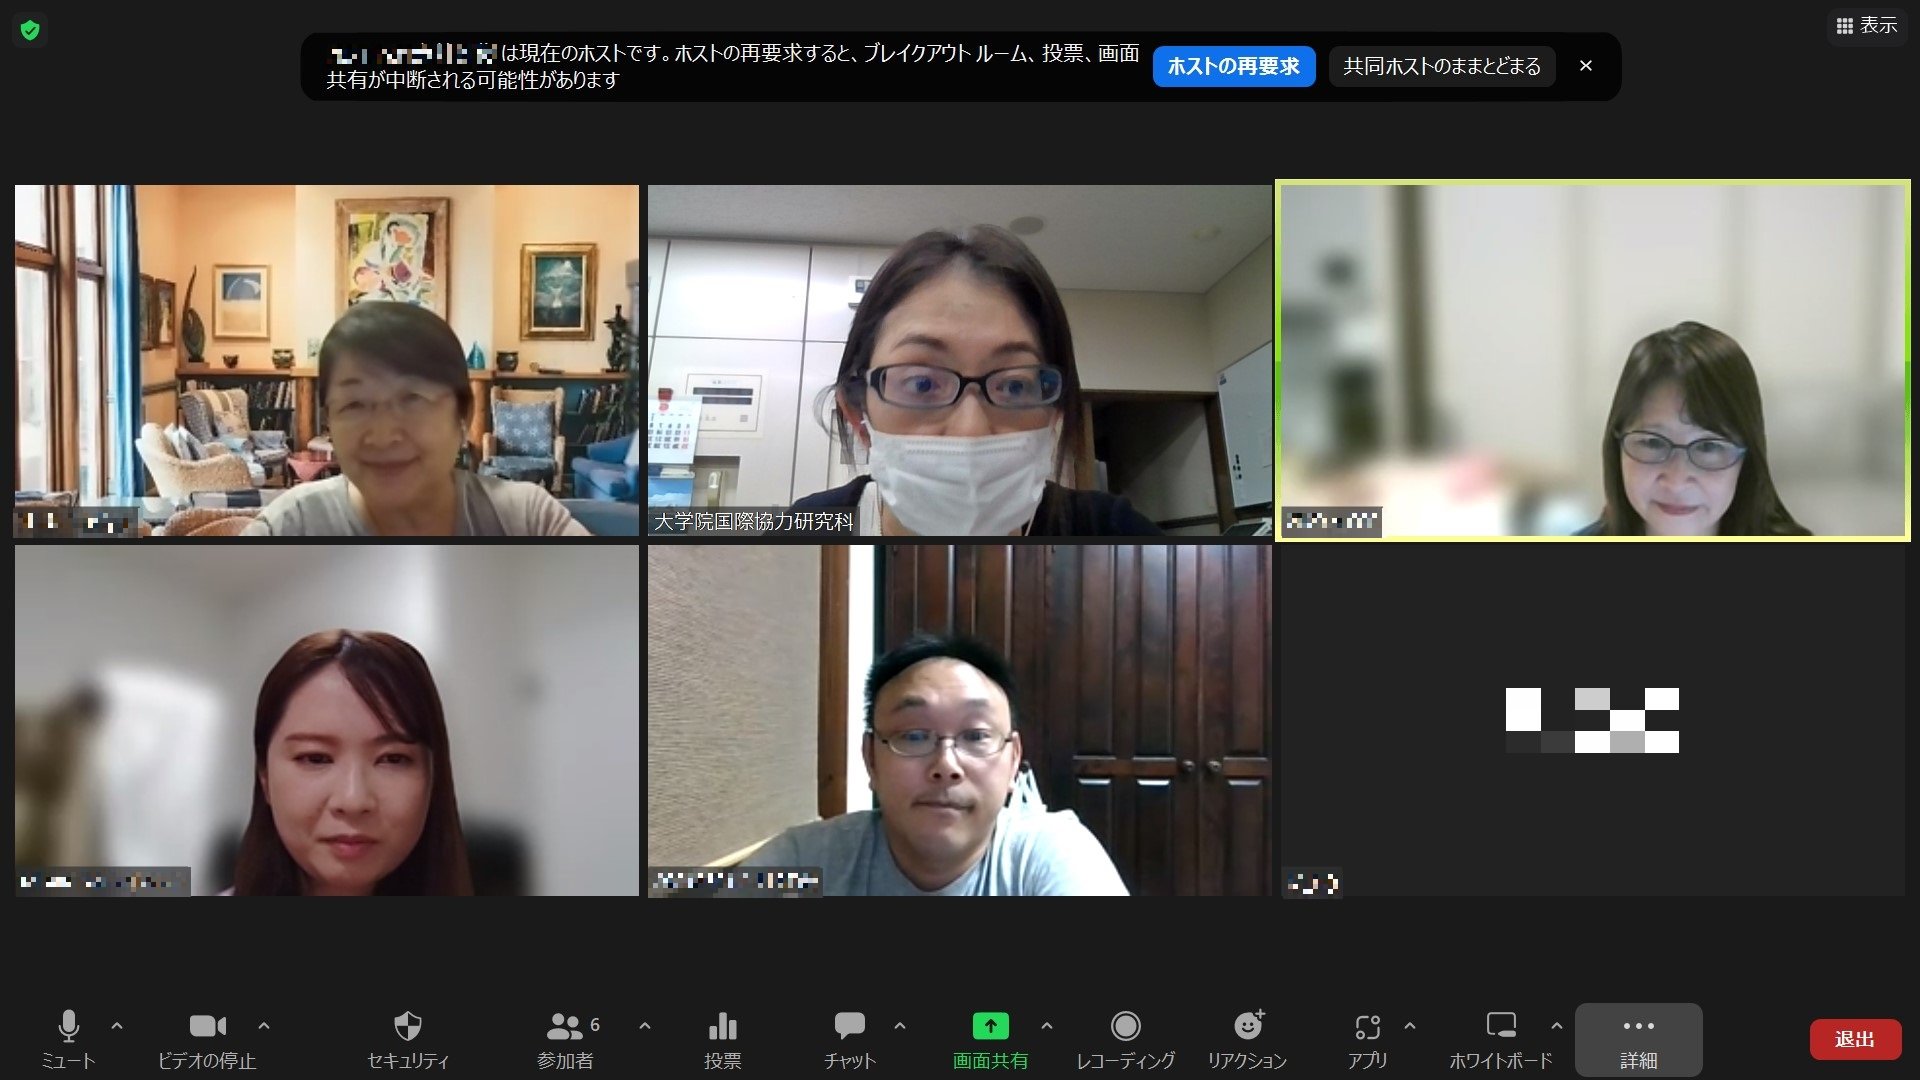The width and height of the screenshot is (1920, 1080).
Task: Dismiss the host notification banner
Action: (1585, 66)
